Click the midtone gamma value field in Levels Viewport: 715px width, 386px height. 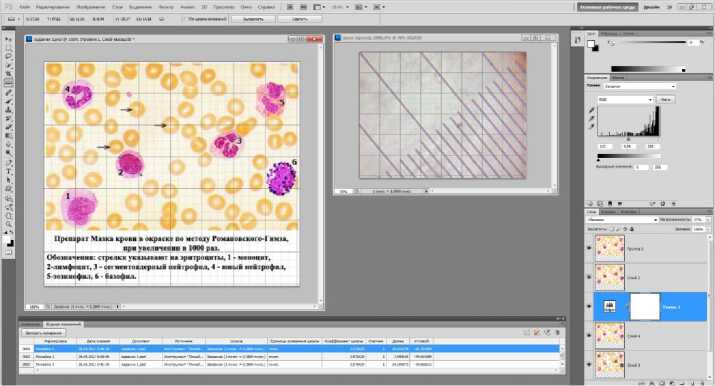pyautogui.click(x=629, y=146)
